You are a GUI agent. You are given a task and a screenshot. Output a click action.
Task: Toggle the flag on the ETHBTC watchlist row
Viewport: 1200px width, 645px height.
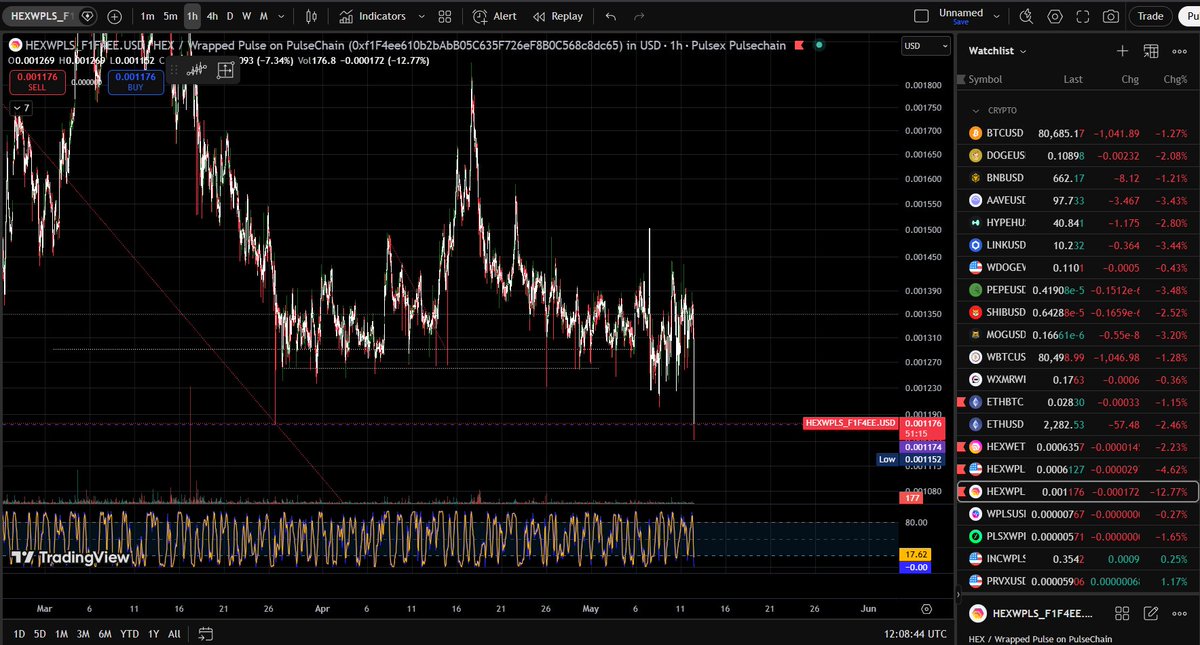[962, 402]
